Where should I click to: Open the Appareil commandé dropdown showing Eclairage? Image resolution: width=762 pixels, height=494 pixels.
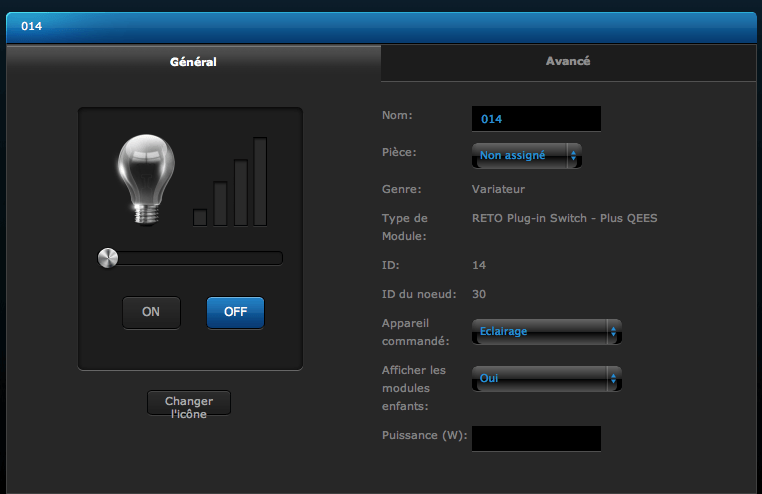coord(547,332)
